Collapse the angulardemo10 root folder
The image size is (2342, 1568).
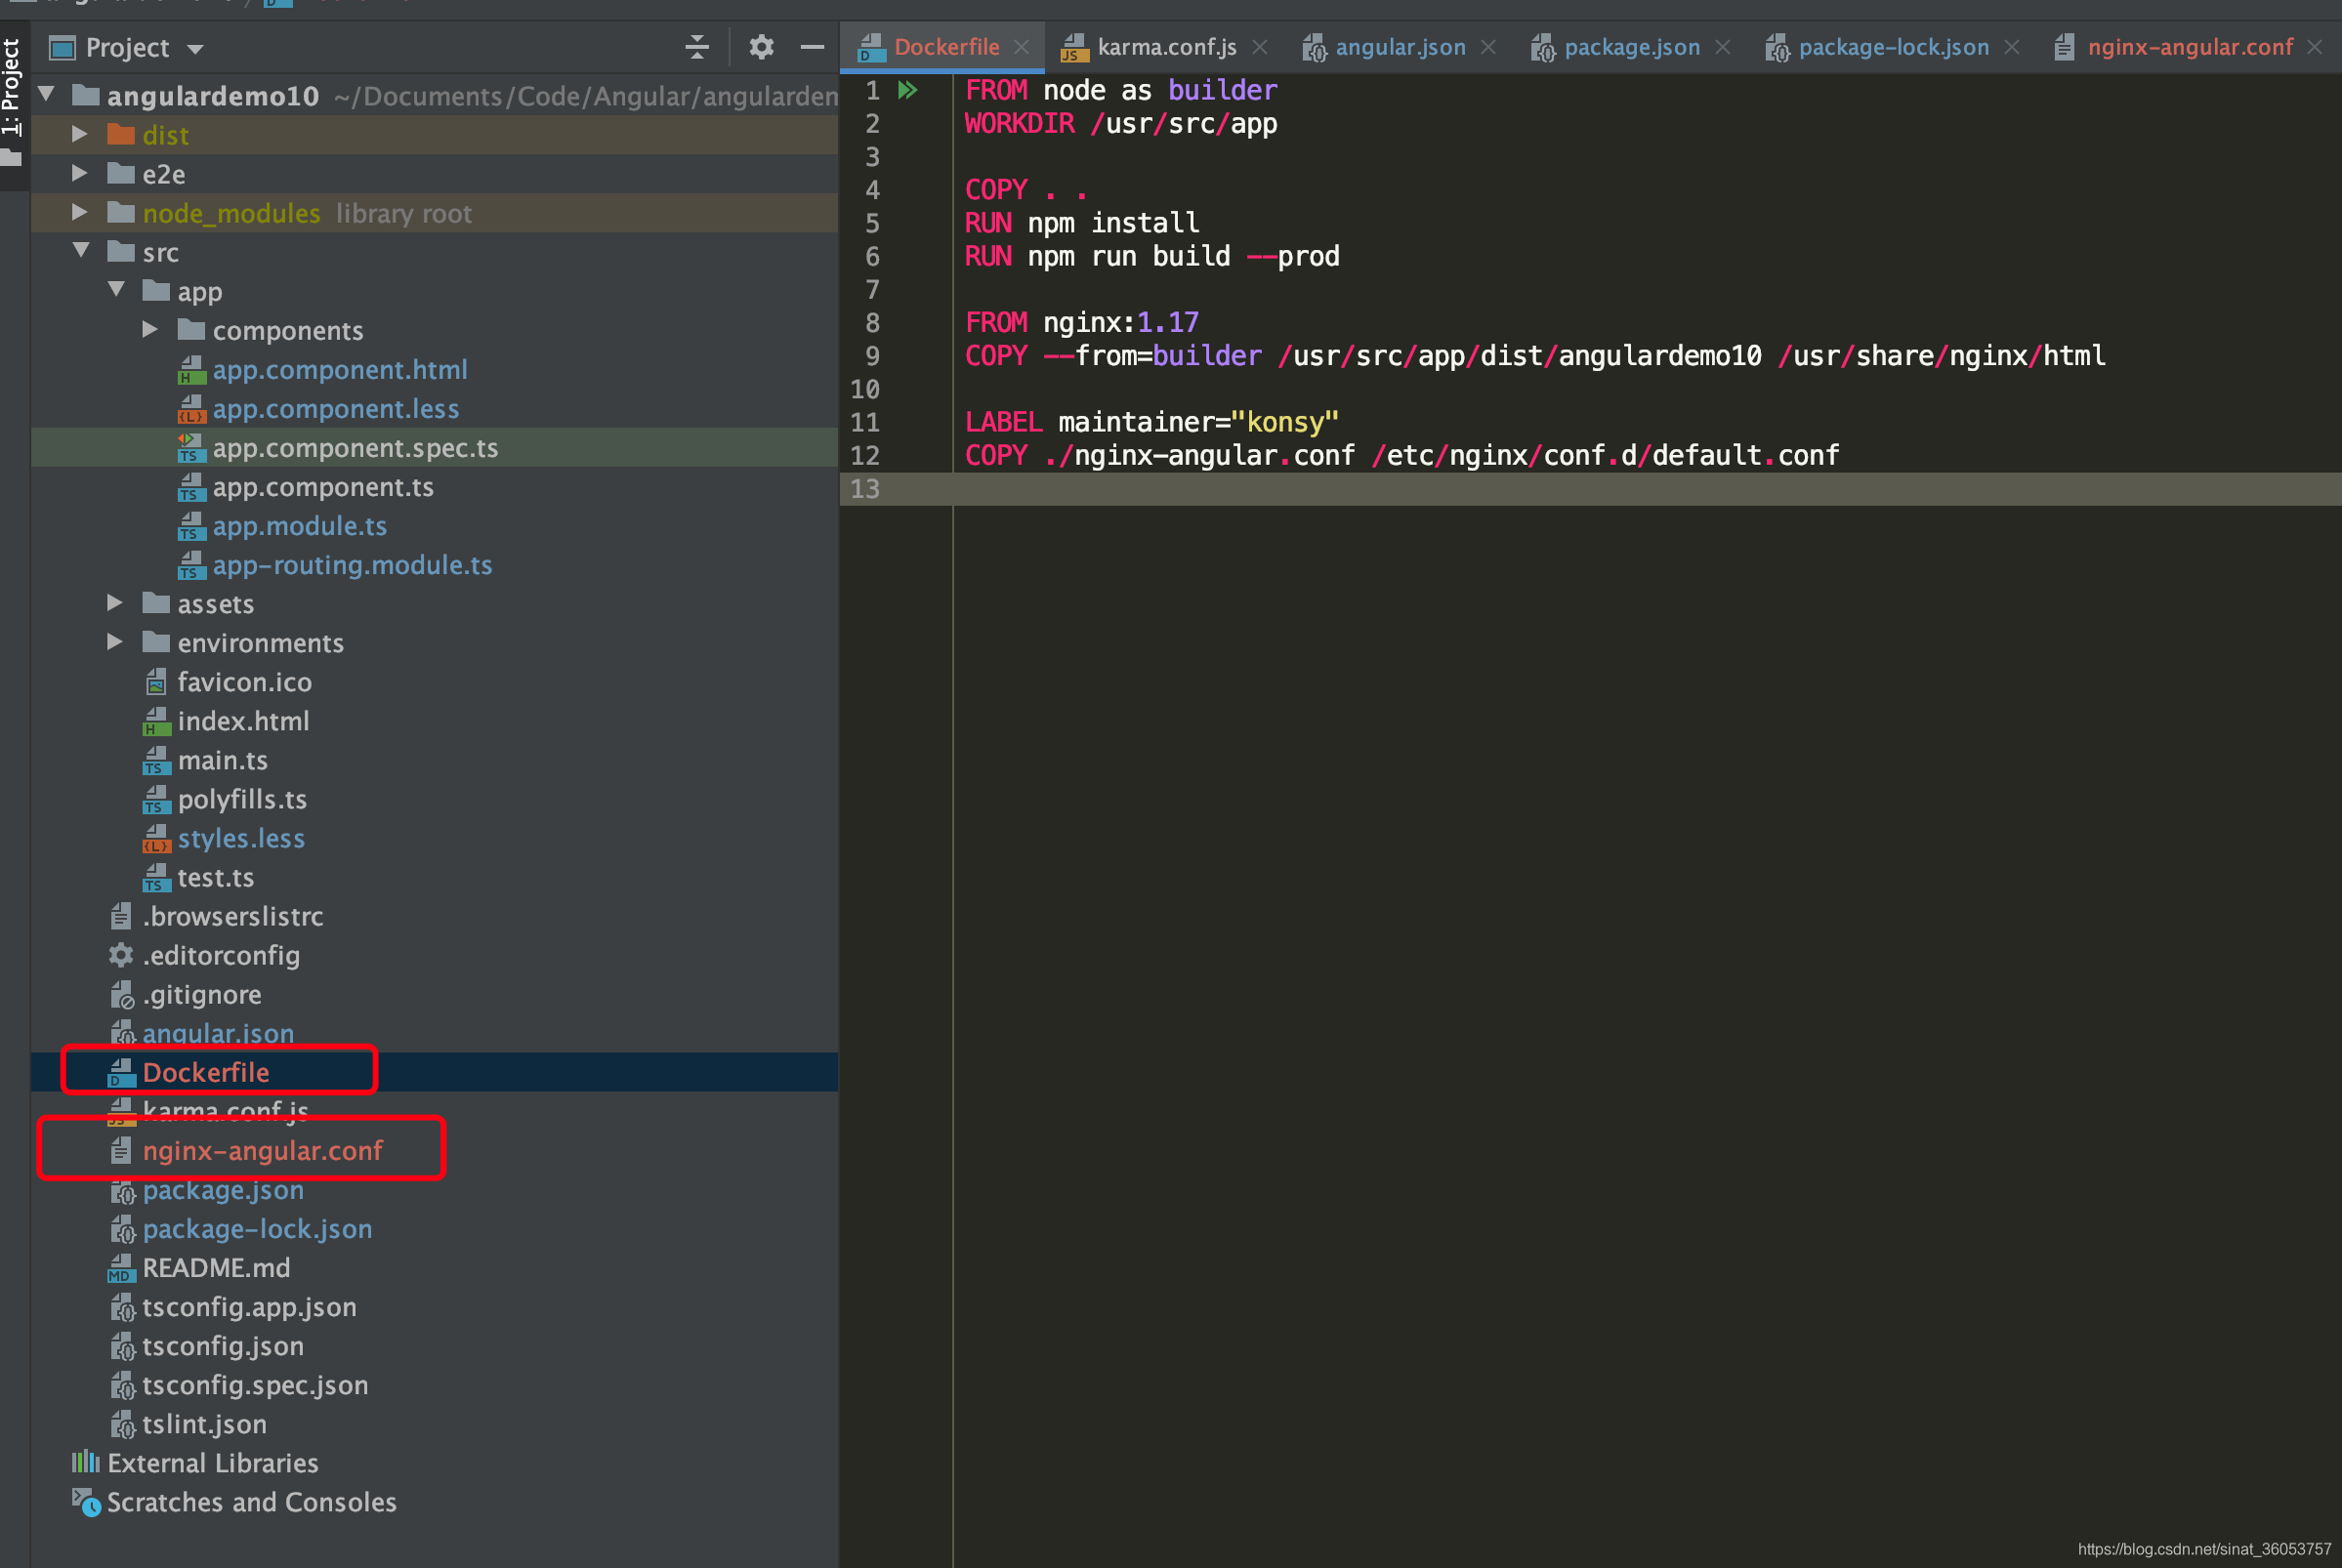[46, 95]
